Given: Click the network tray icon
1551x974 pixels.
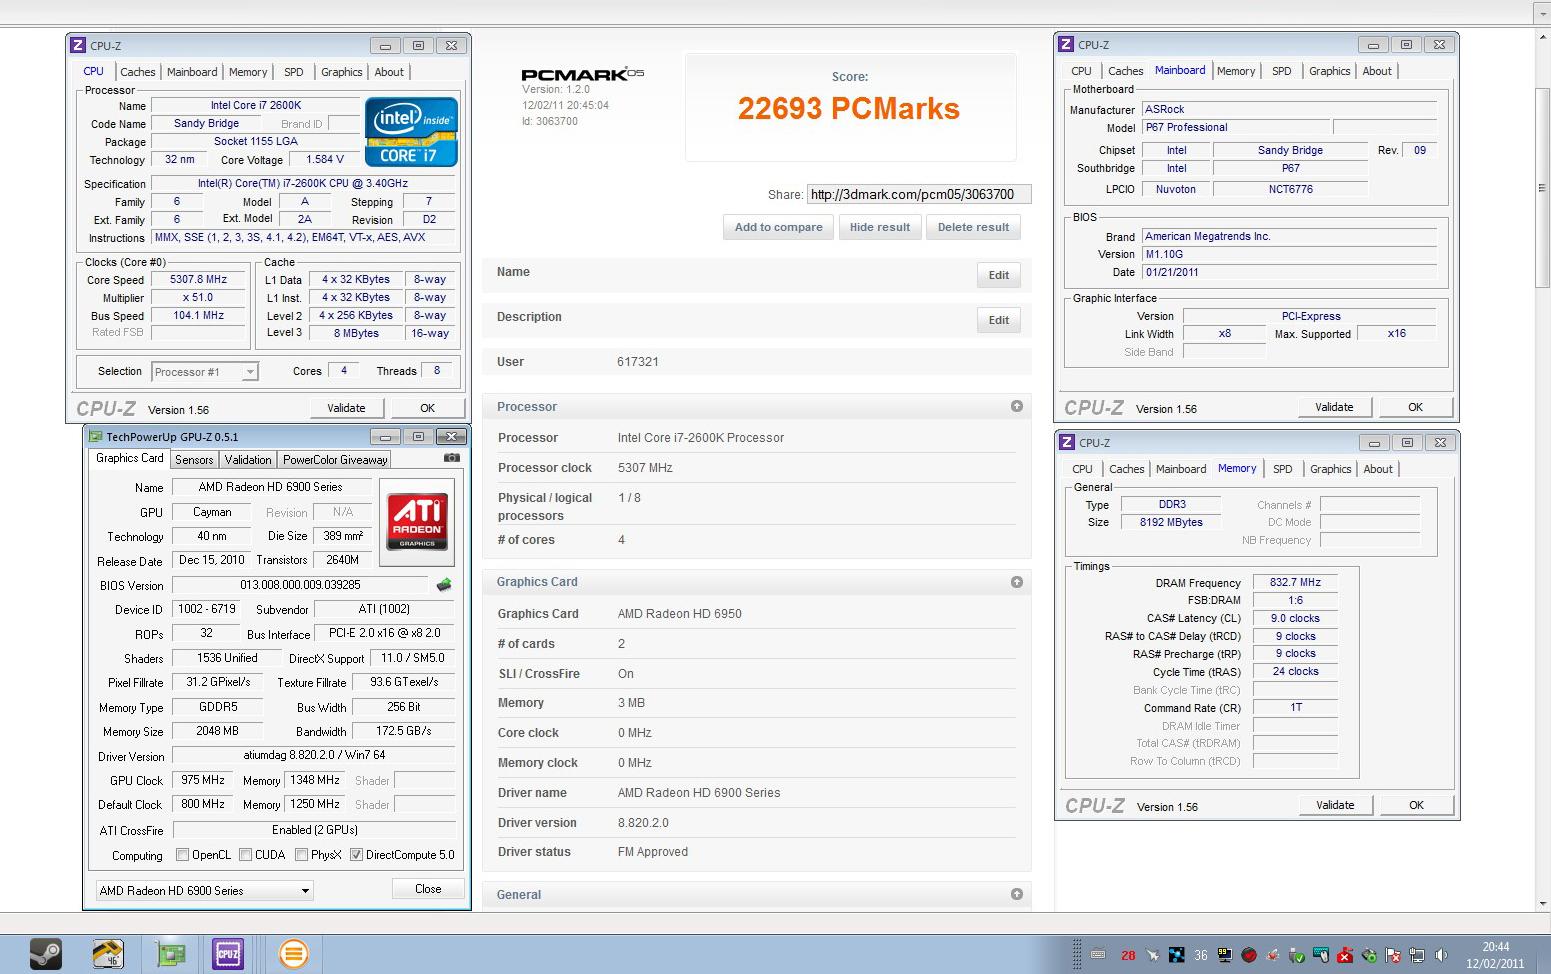Looking at the screenshot, I should [1417, 955].
